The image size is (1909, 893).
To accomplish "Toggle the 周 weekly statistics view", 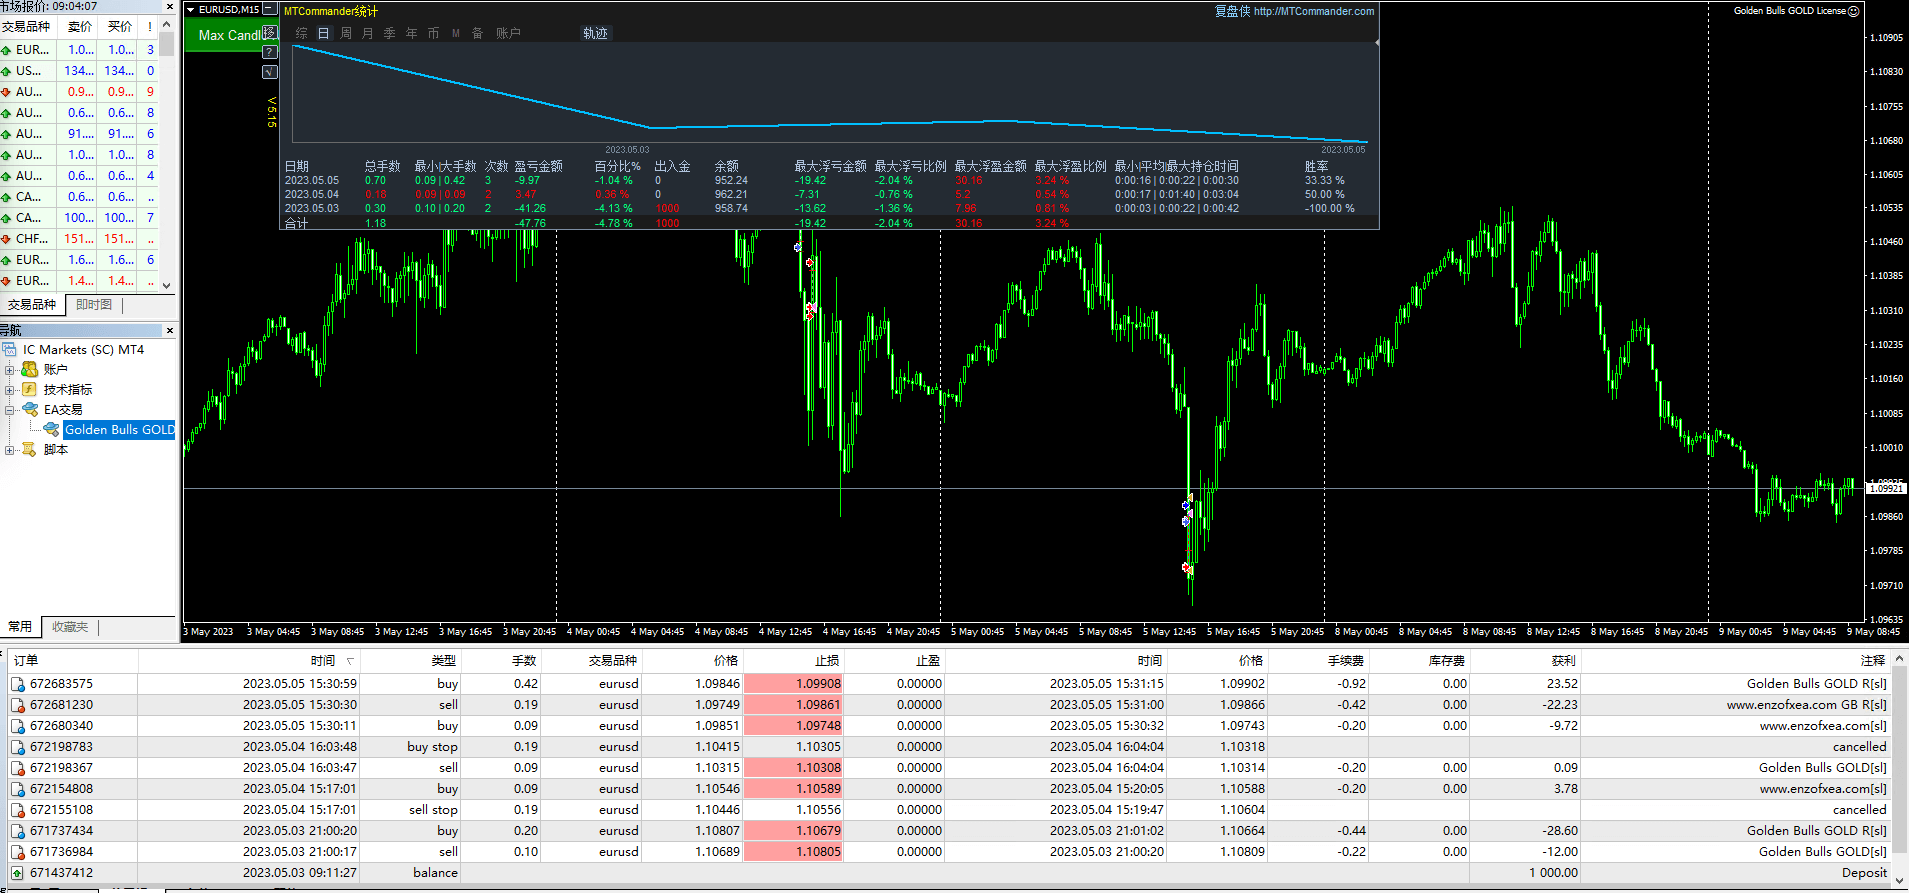I will pos(346,33).
